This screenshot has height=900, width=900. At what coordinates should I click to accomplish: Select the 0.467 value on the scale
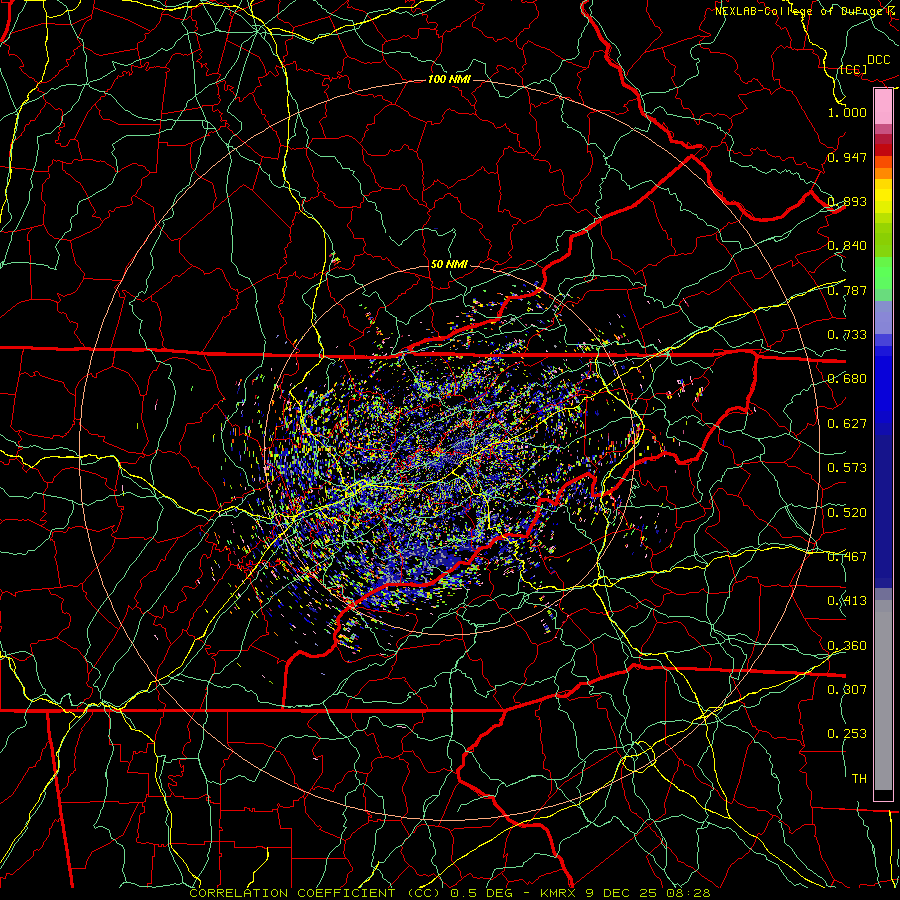tap(847, 557)
